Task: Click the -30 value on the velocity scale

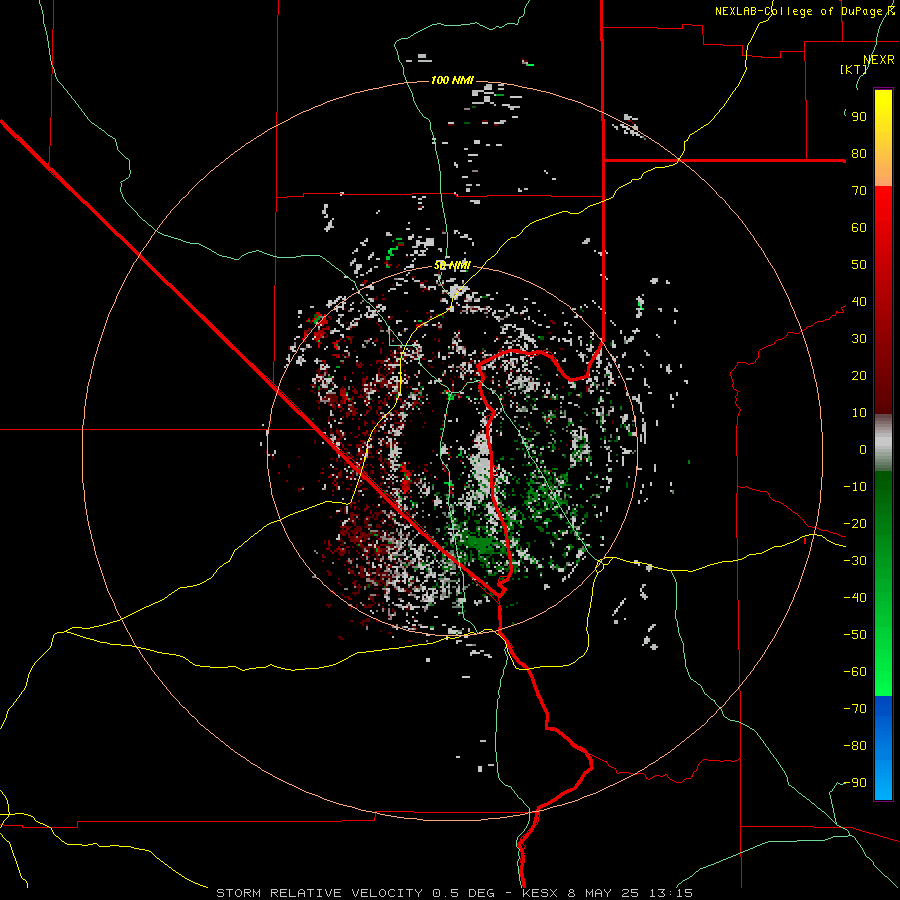Action: (x=855, y=561)
